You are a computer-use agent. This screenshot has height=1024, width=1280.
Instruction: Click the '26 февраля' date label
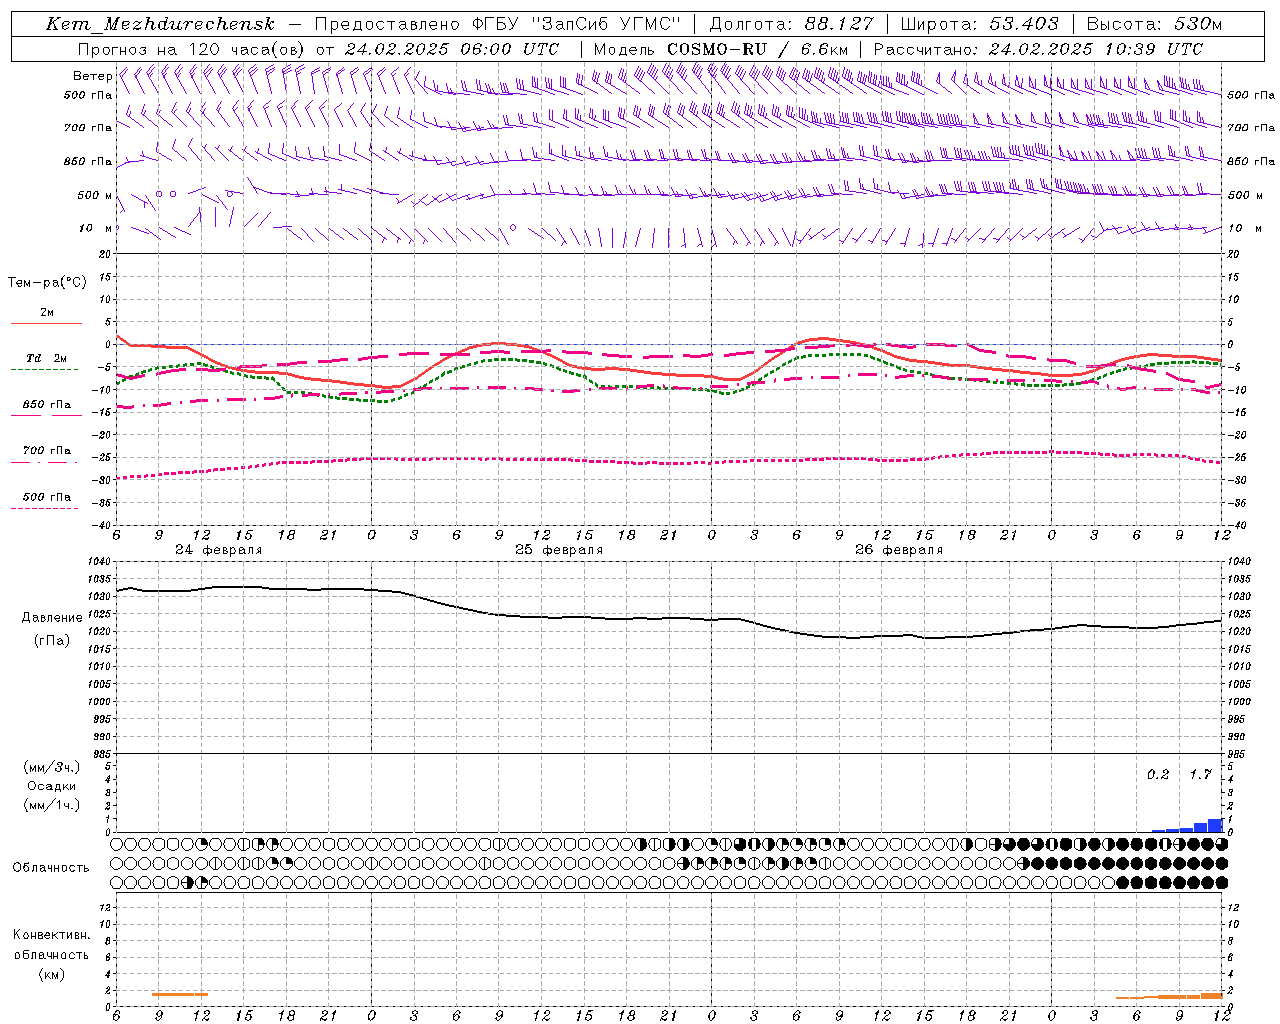898,550
